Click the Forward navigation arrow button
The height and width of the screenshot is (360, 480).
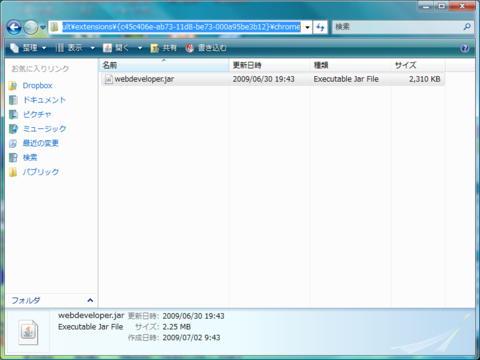(x=31, y=27)
